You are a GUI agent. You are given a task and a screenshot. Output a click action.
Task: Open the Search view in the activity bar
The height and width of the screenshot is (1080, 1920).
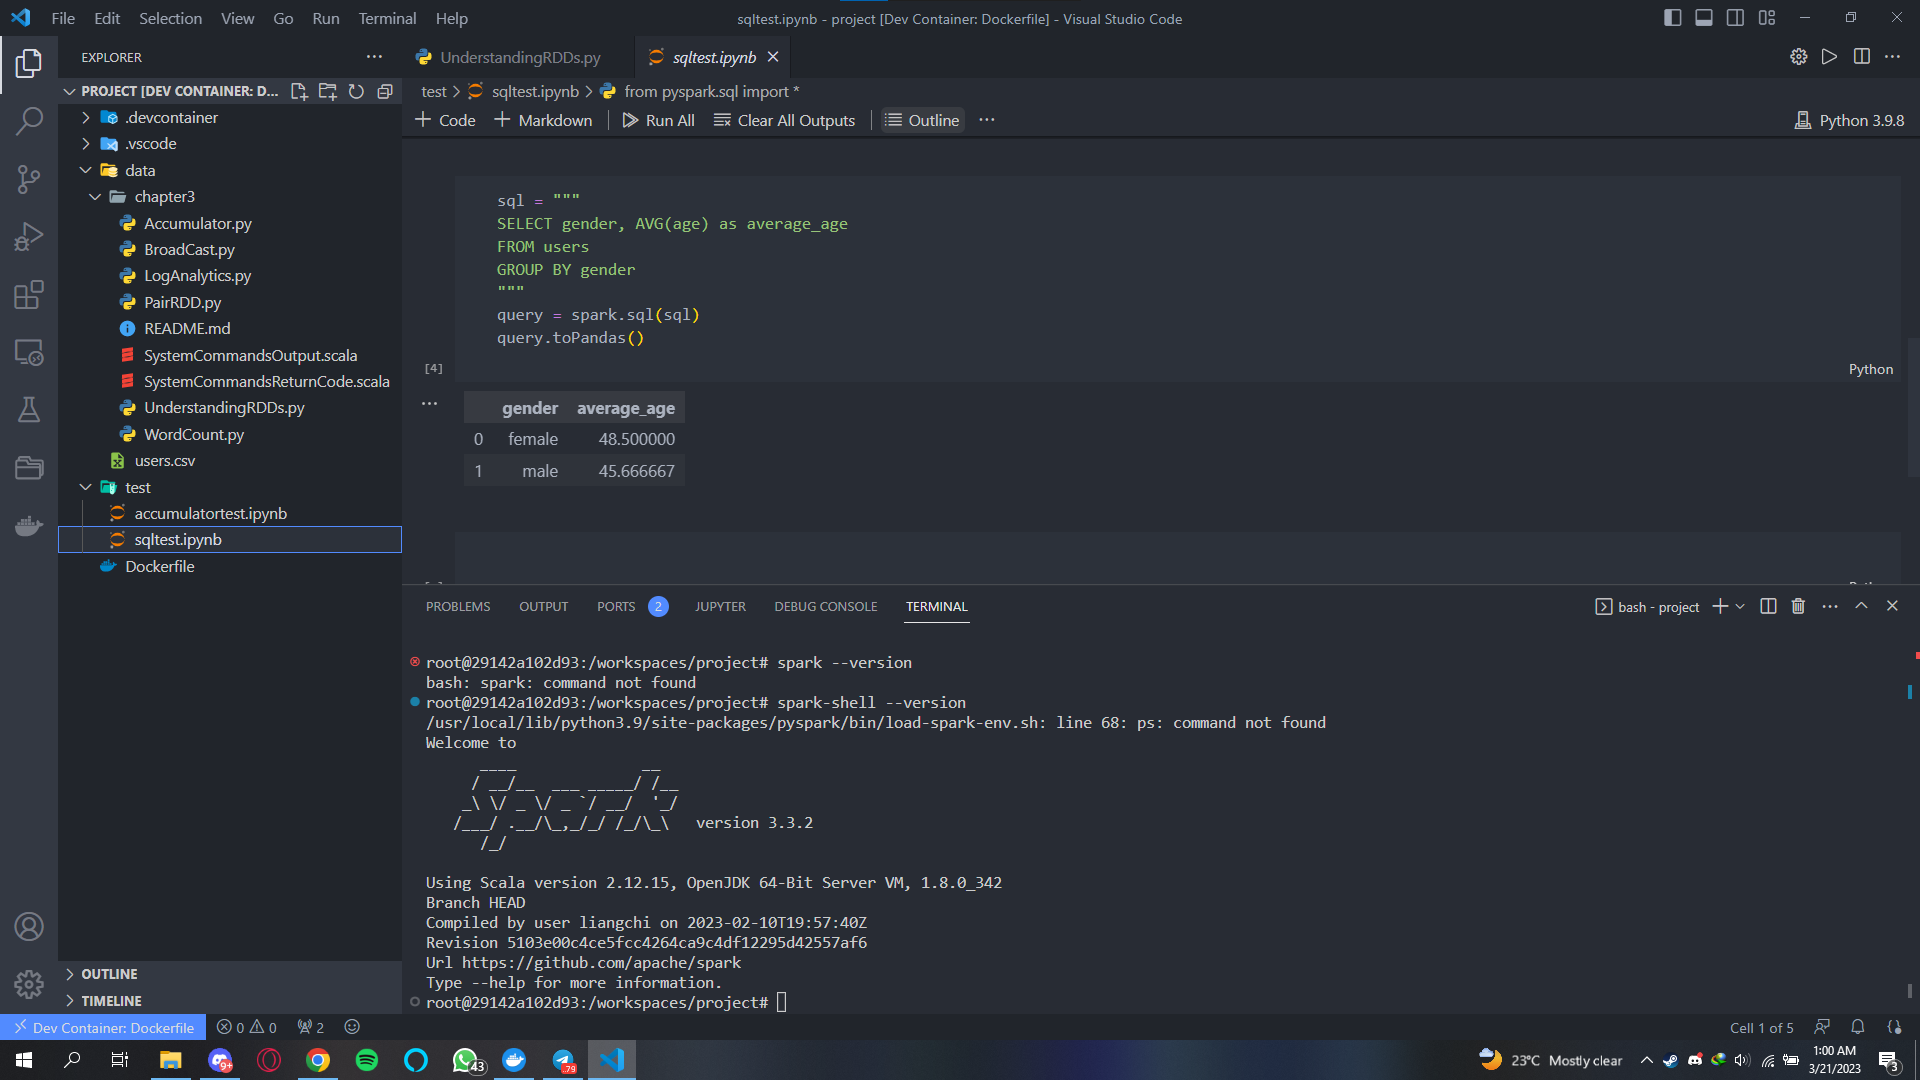(30, 120)
